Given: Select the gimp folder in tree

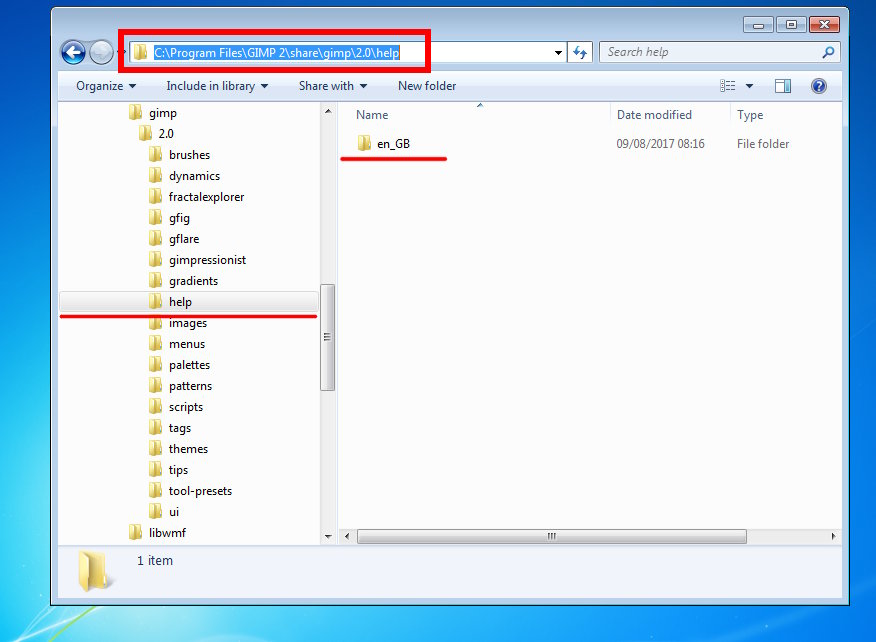Looking at the screenshot, I should (163, 113).
